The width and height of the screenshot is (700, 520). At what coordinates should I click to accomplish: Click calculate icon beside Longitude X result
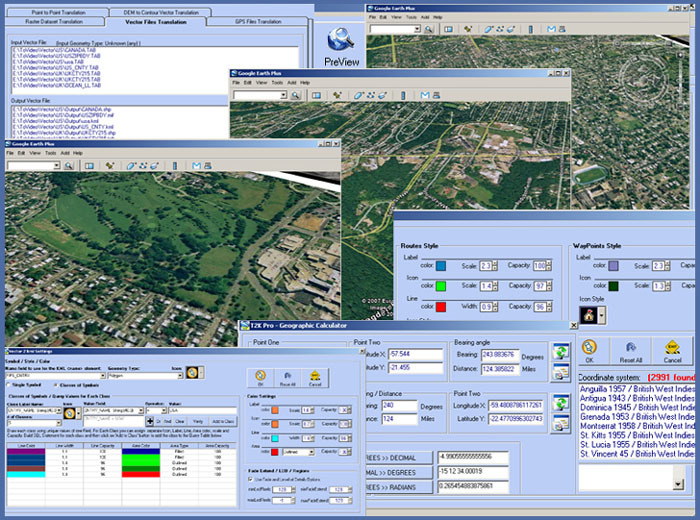coord(560,403)
